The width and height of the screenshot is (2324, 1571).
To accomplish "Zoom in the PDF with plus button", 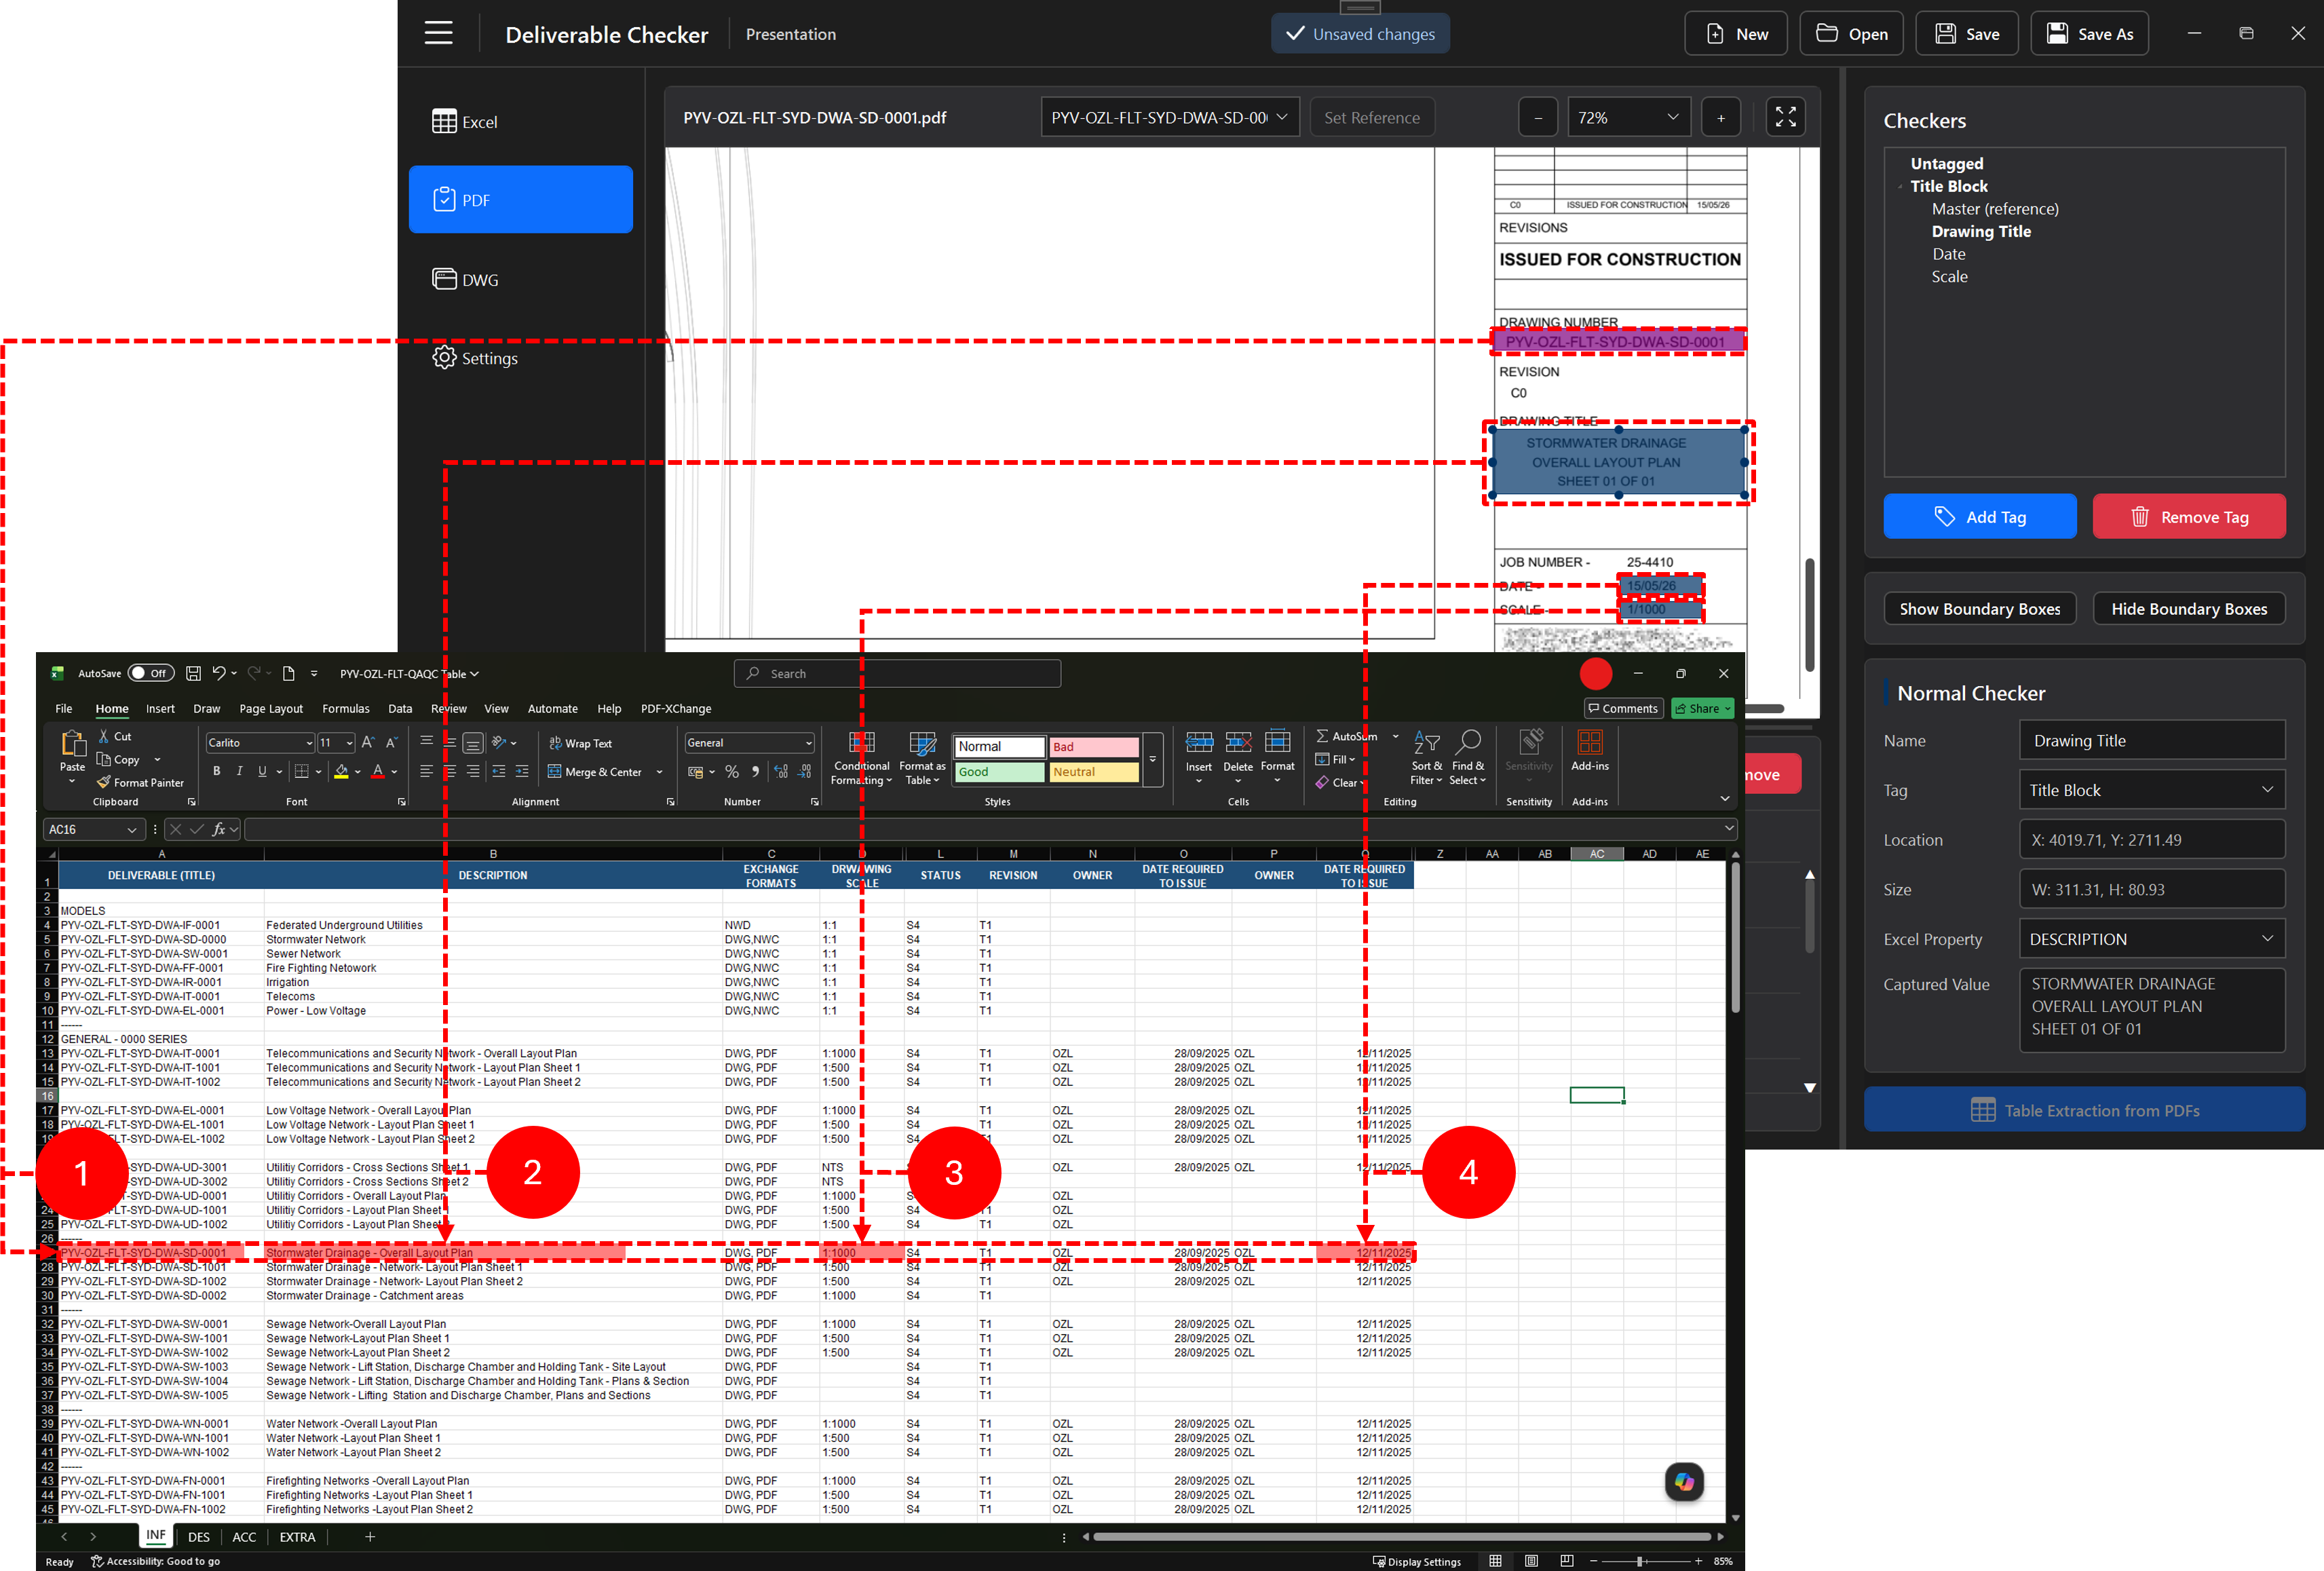I will 1720,117.
